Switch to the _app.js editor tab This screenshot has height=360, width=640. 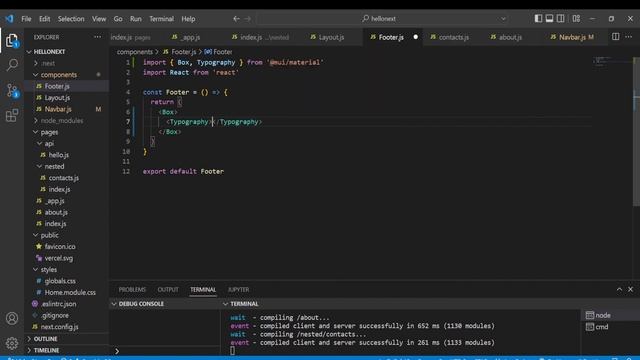point(190,37)
